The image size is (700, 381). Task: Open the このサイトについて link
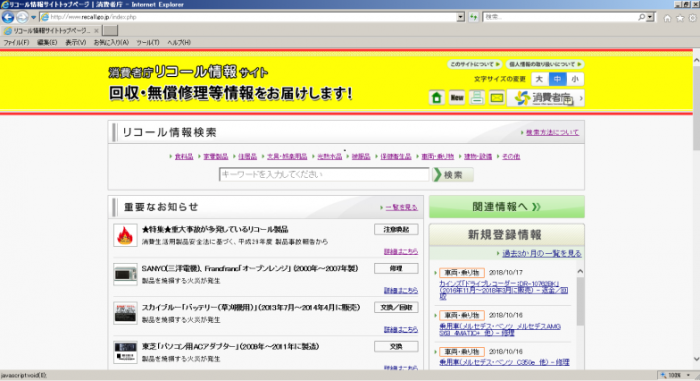tap(475, 64)
